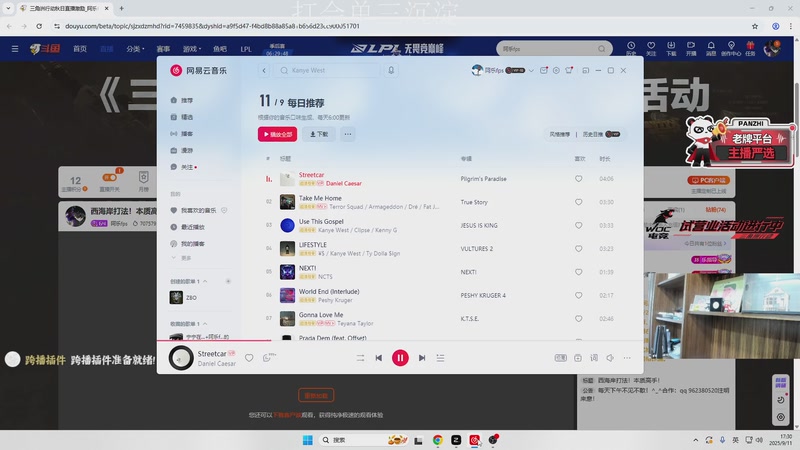Click the Daniel Caesar artist link in first row
This screenshot has width=800, height=450.
coord(344,183)
